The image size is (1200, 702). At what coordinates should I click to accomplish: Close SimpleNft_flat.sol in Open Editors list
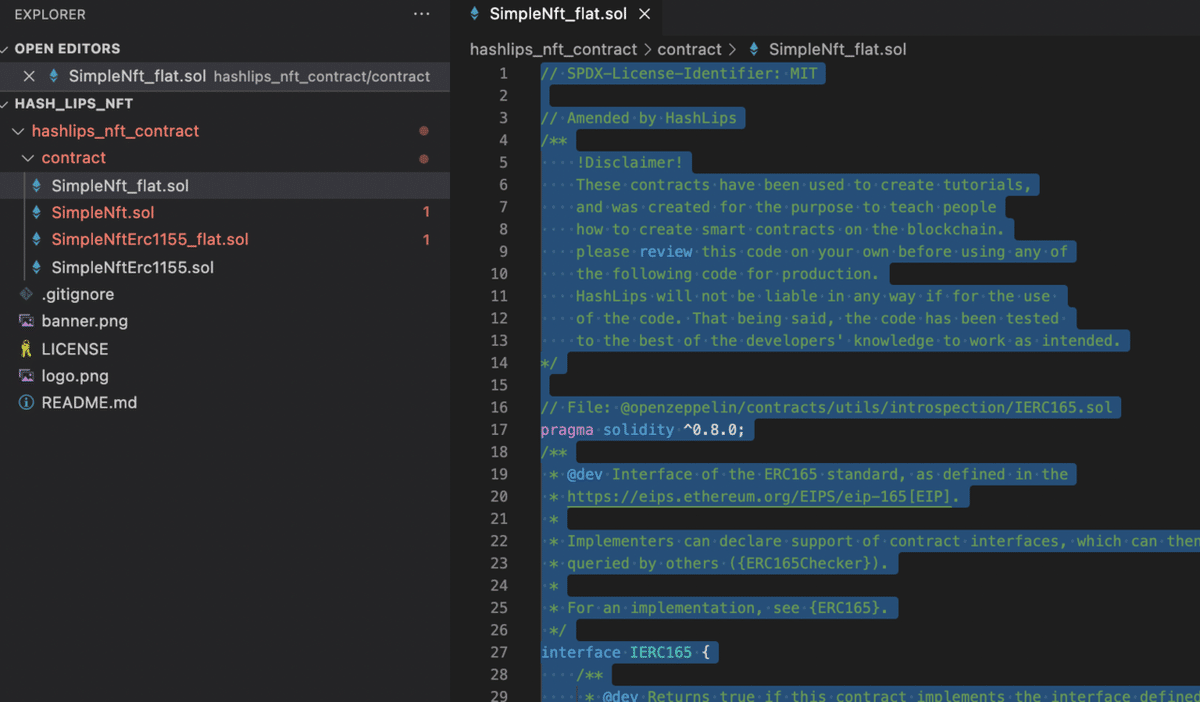[x=29, y=76]
